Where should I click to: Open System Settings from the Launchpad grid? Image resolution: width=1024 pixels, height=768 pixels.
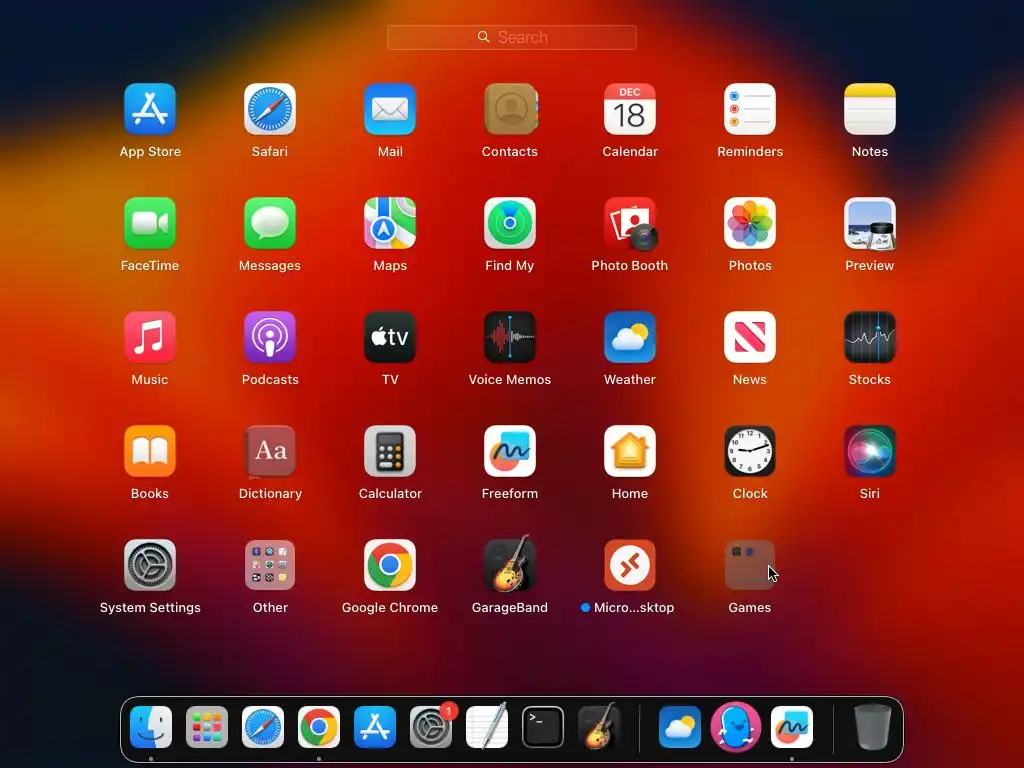pyautogui.click(x=150, y=565)
